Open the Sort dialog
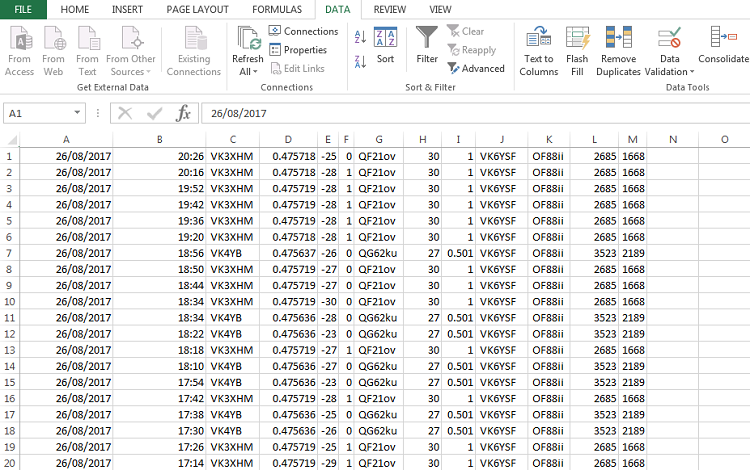Image resolution: width=750 pixels, height=470 pixels. click(x=386, y=48)
